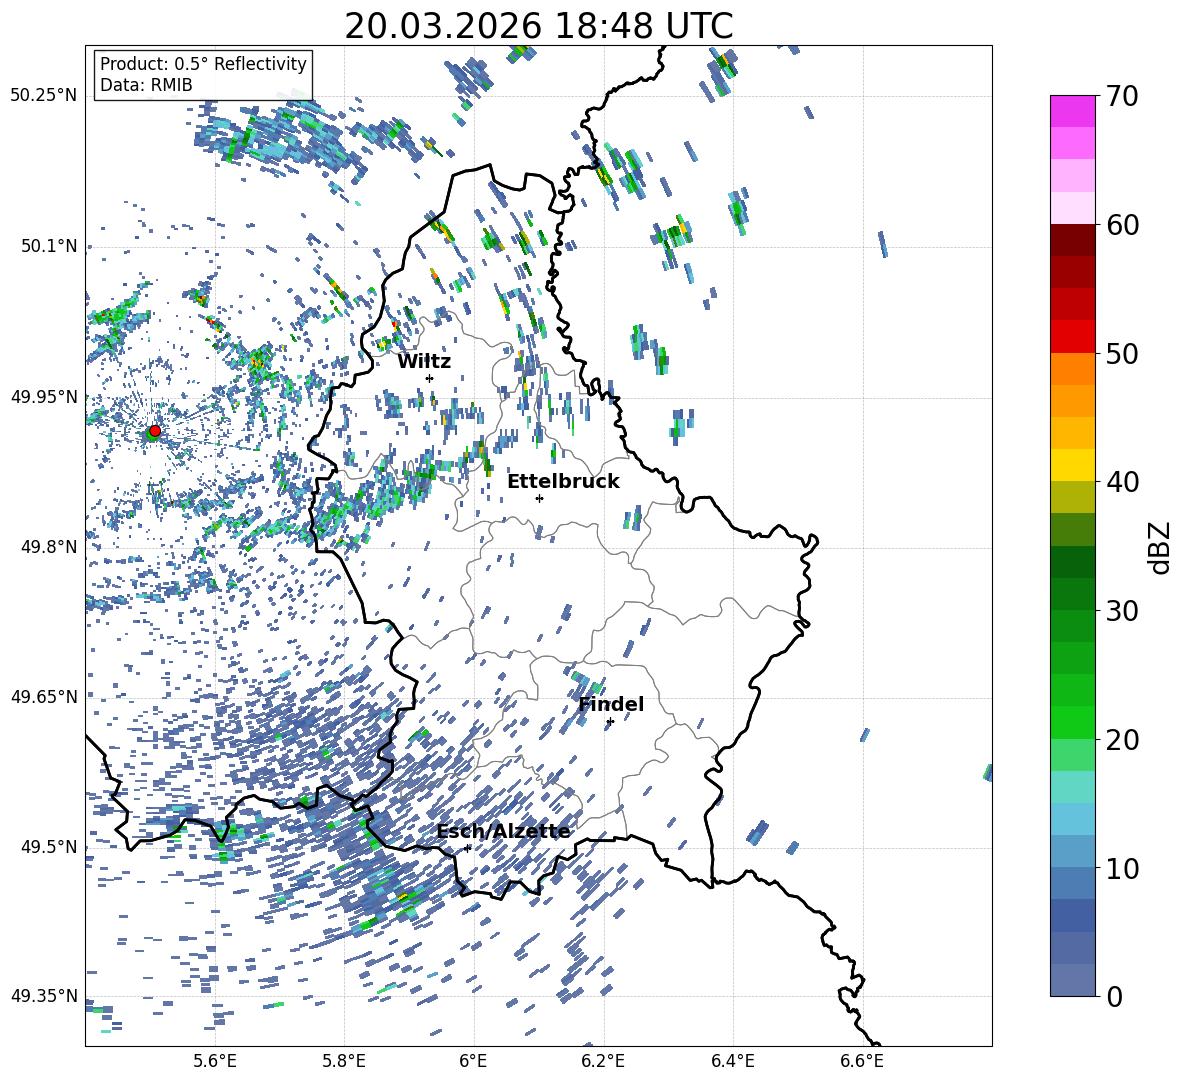Screen dimensions: 1184x1081
Task: Pick the magenta top colorbar segment
Action: 1073,110
